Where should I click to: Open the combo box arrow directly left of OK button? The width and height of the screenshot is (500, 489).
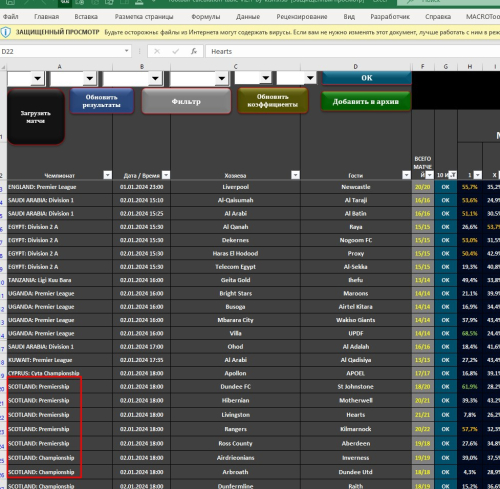[x=310, y=78]
